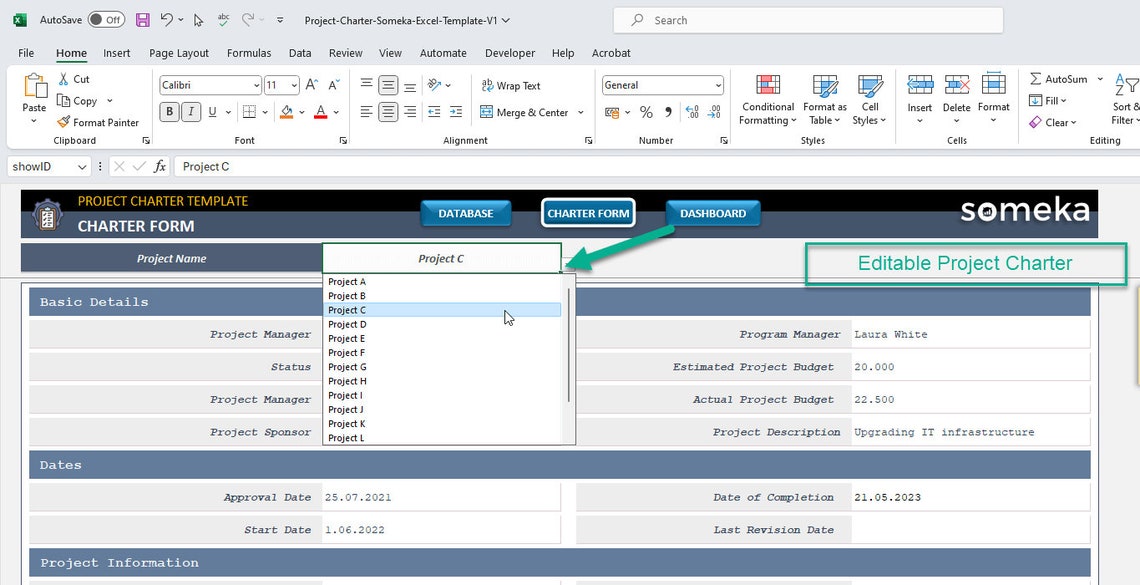This screenshot has height=585, width=1140.
Task: Toggle italic formatting
Action: pos(190,111)
